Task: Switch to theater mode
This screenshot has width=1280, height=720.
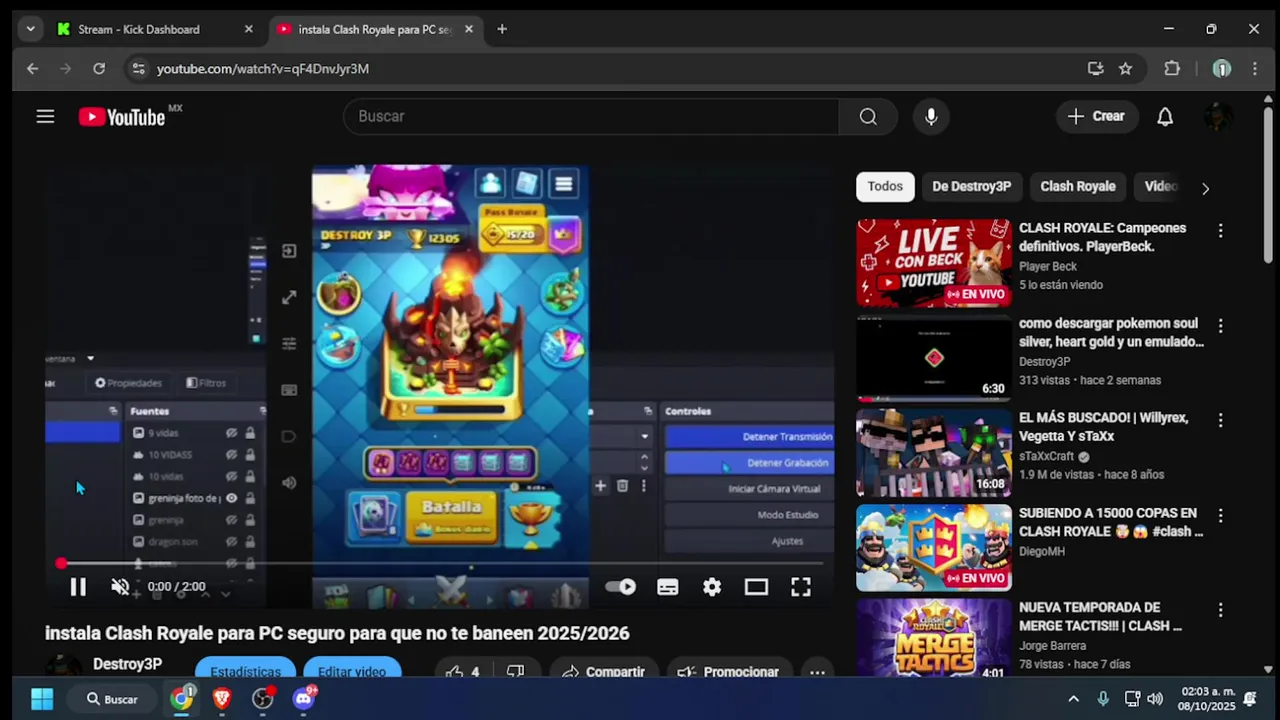Action: tap(756, 587)
